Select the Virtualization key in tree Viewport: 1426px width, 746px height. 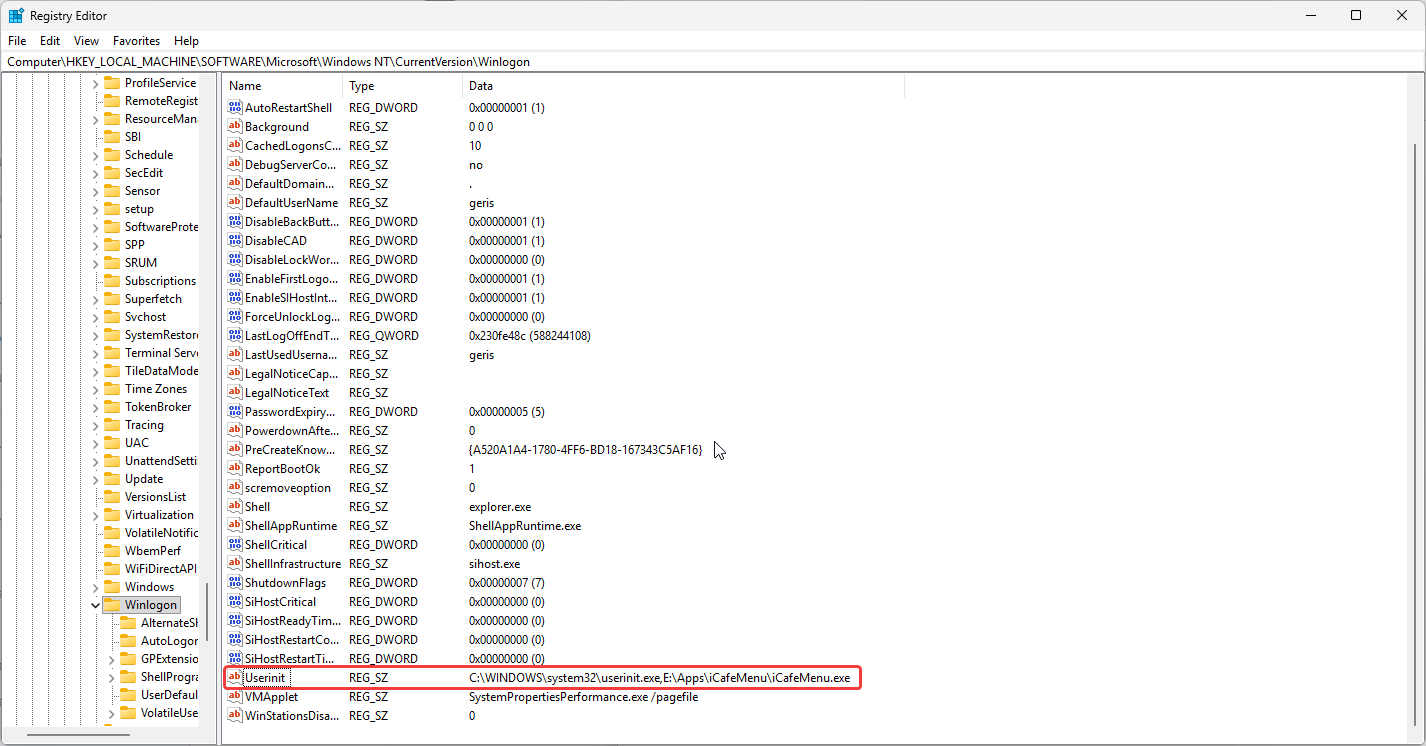[159, 515]
